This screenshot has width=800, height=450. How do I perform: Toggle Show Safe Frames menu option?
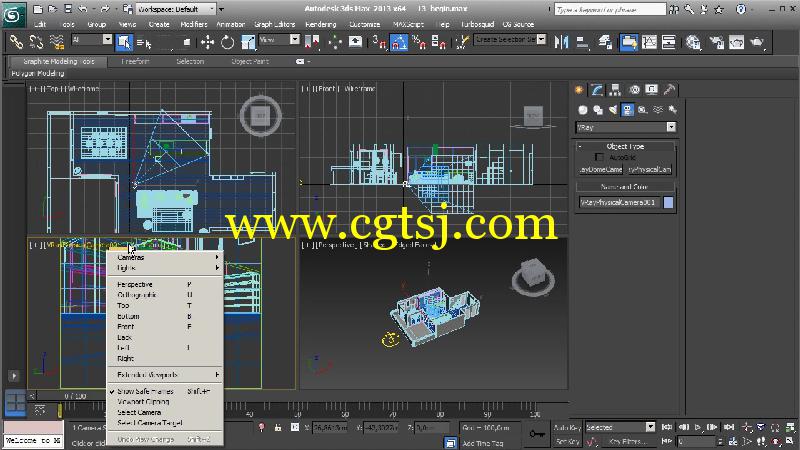coord(165,391)
